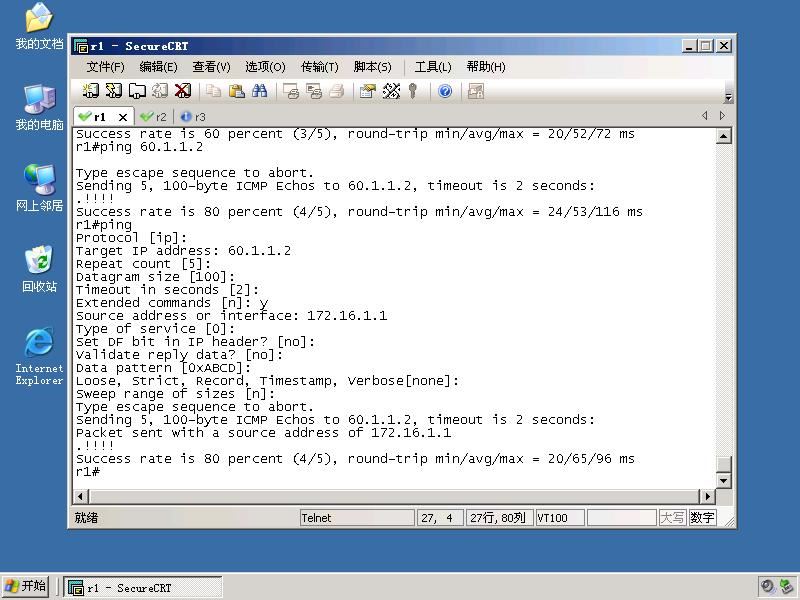Viewport: 800px width, 600px height.
Task: Expand toolbar options overflow arrow
Action: 729,97
